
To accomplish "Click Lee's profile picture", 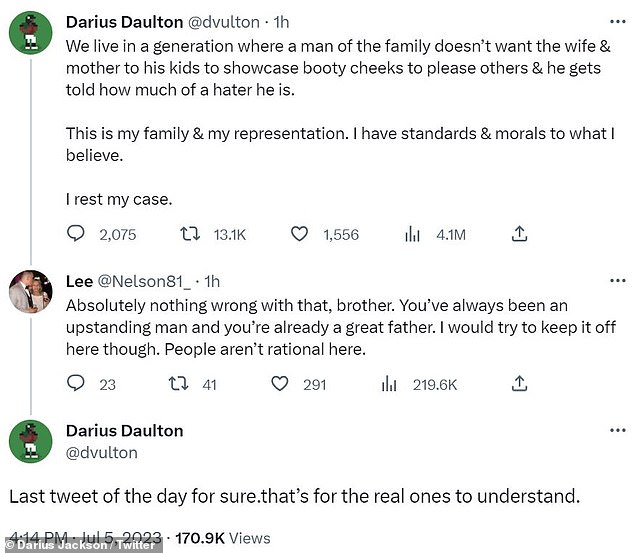I will click(x=30, y=293).
